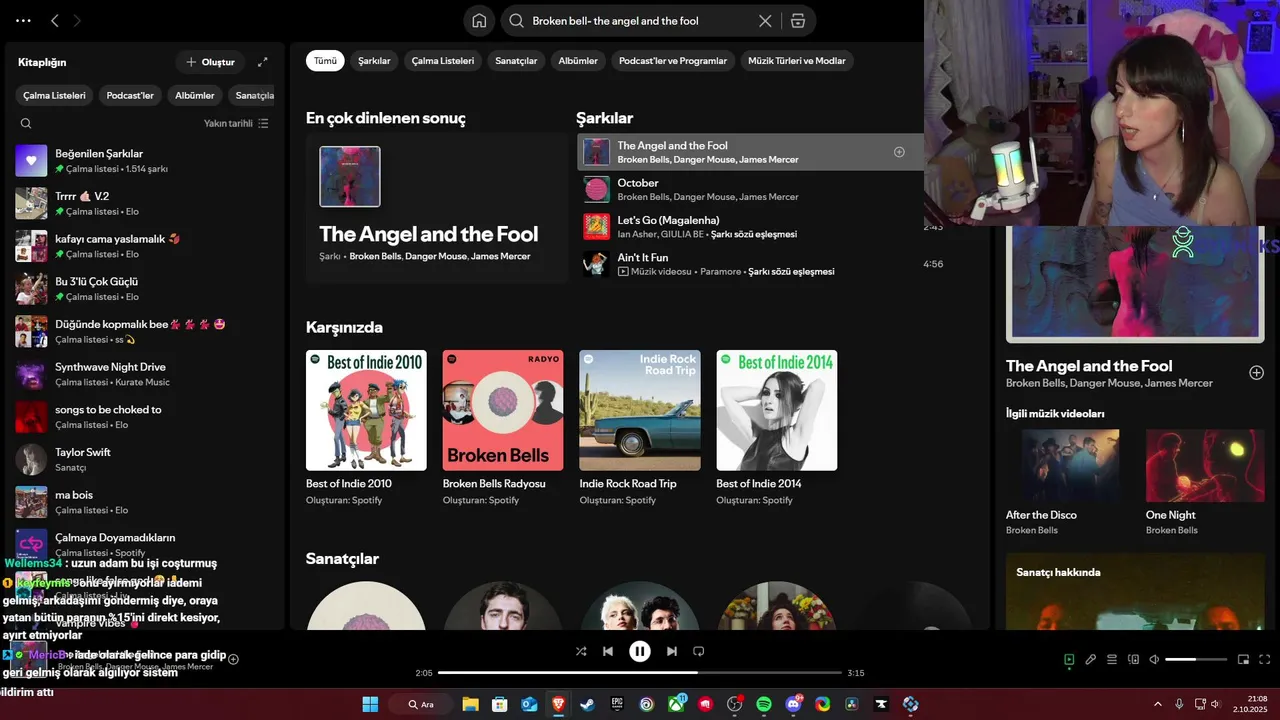
Task: Add The Angel and the Fool row to library
Action: pyautogui.click(x=899, y=152)
